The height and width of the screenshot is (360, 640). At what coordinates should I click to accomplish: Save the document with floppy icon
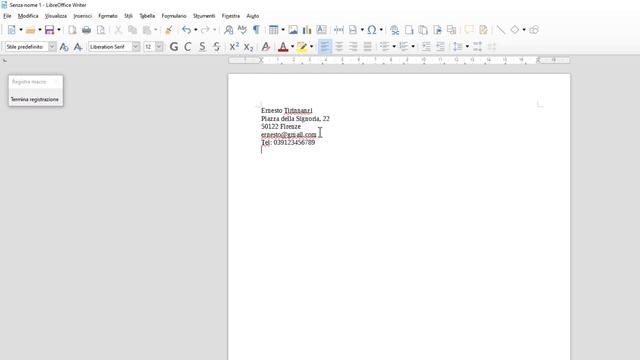pos(49,30)
